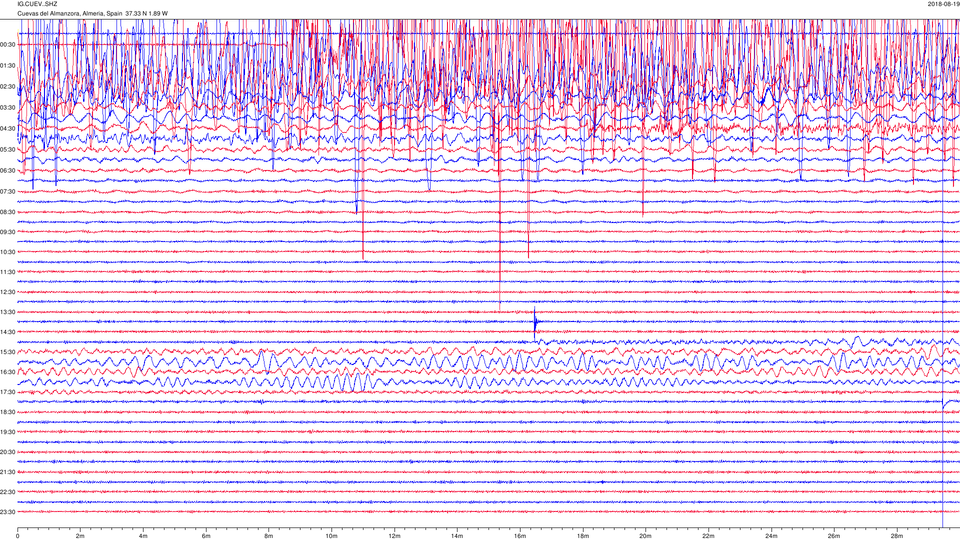Screen dimensions: 960x540
Task: Click the small blue seismic event spike near 14:00
Action: [x=535, y=323]
